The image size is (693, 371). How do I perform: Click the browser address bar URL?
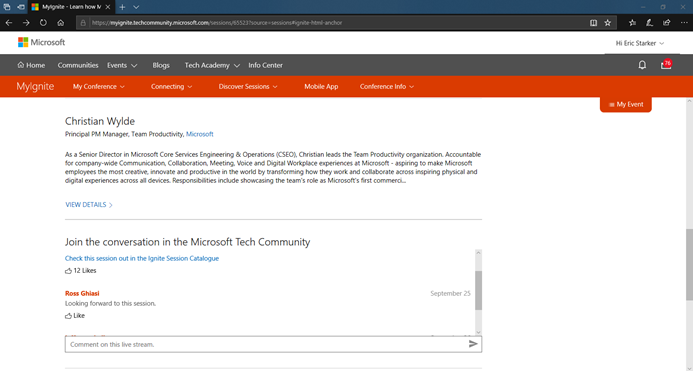click(x=217, y=23)
